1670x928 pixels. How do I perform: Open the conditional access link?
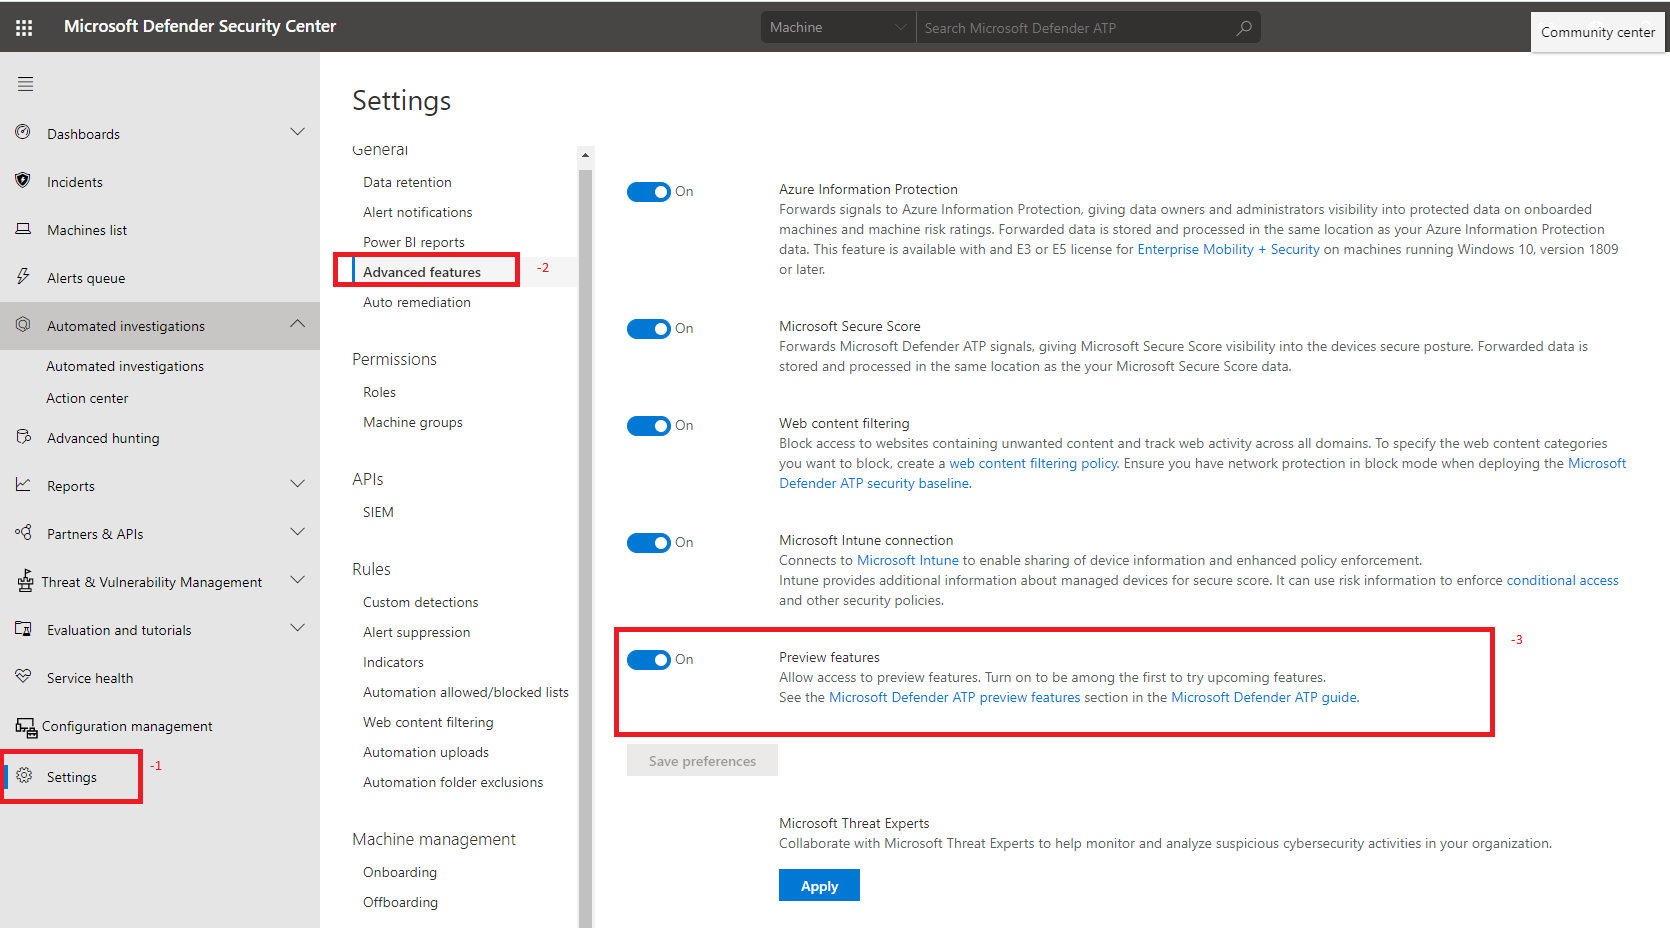[1562, 580]
